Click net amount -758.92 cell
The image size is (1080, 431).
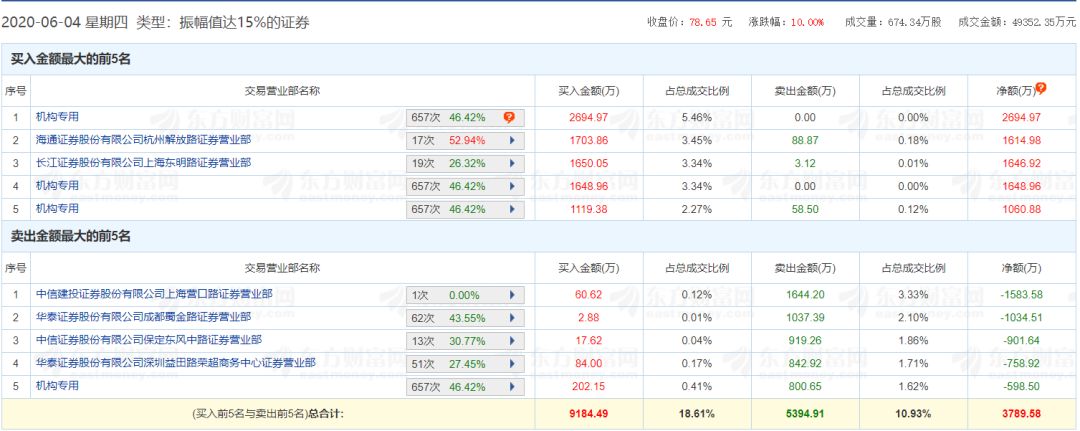(x=1021, y=363)
